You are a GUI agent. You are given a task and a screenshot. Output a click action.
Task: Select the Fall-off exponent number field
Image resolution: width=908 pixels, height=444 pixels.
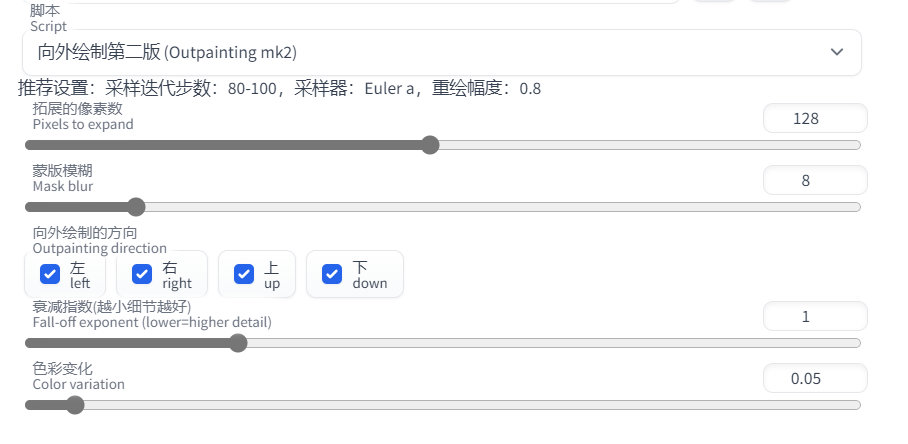814,316
